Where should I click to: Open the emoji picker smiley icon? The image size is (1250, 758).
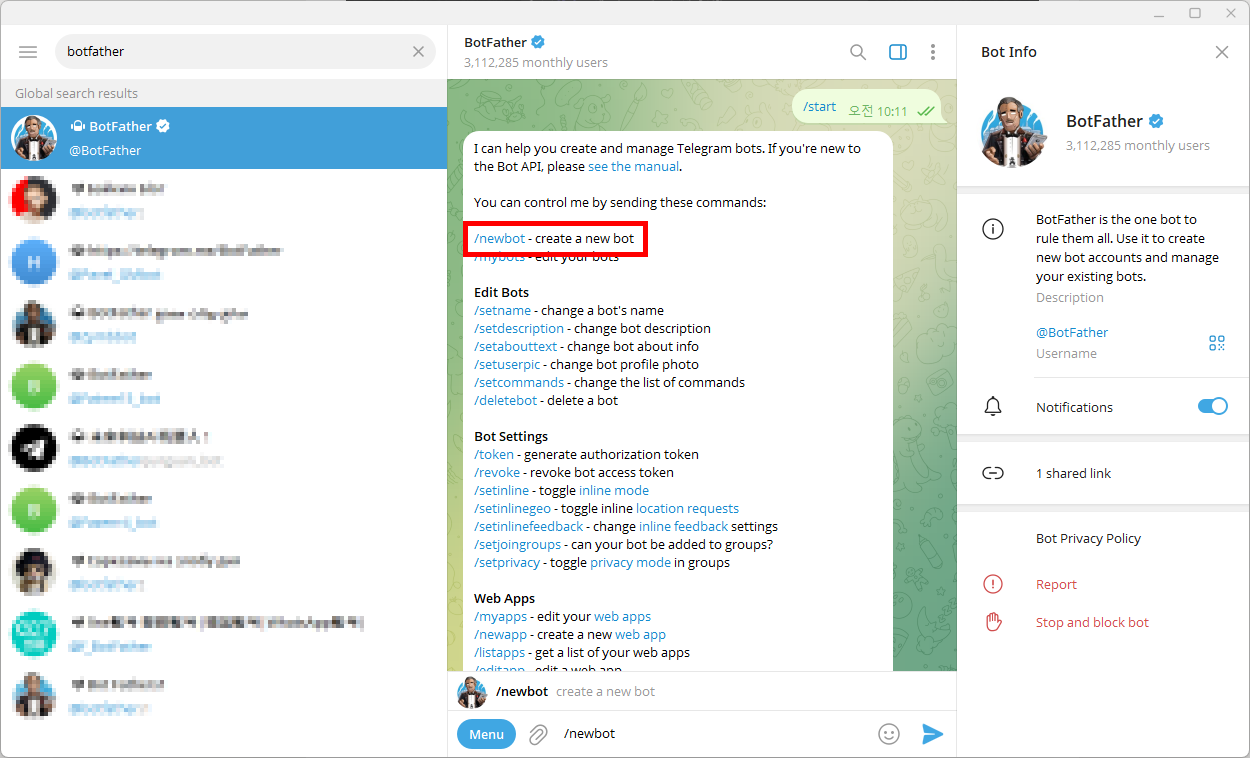pyautogui.click(x=889, y=734)
